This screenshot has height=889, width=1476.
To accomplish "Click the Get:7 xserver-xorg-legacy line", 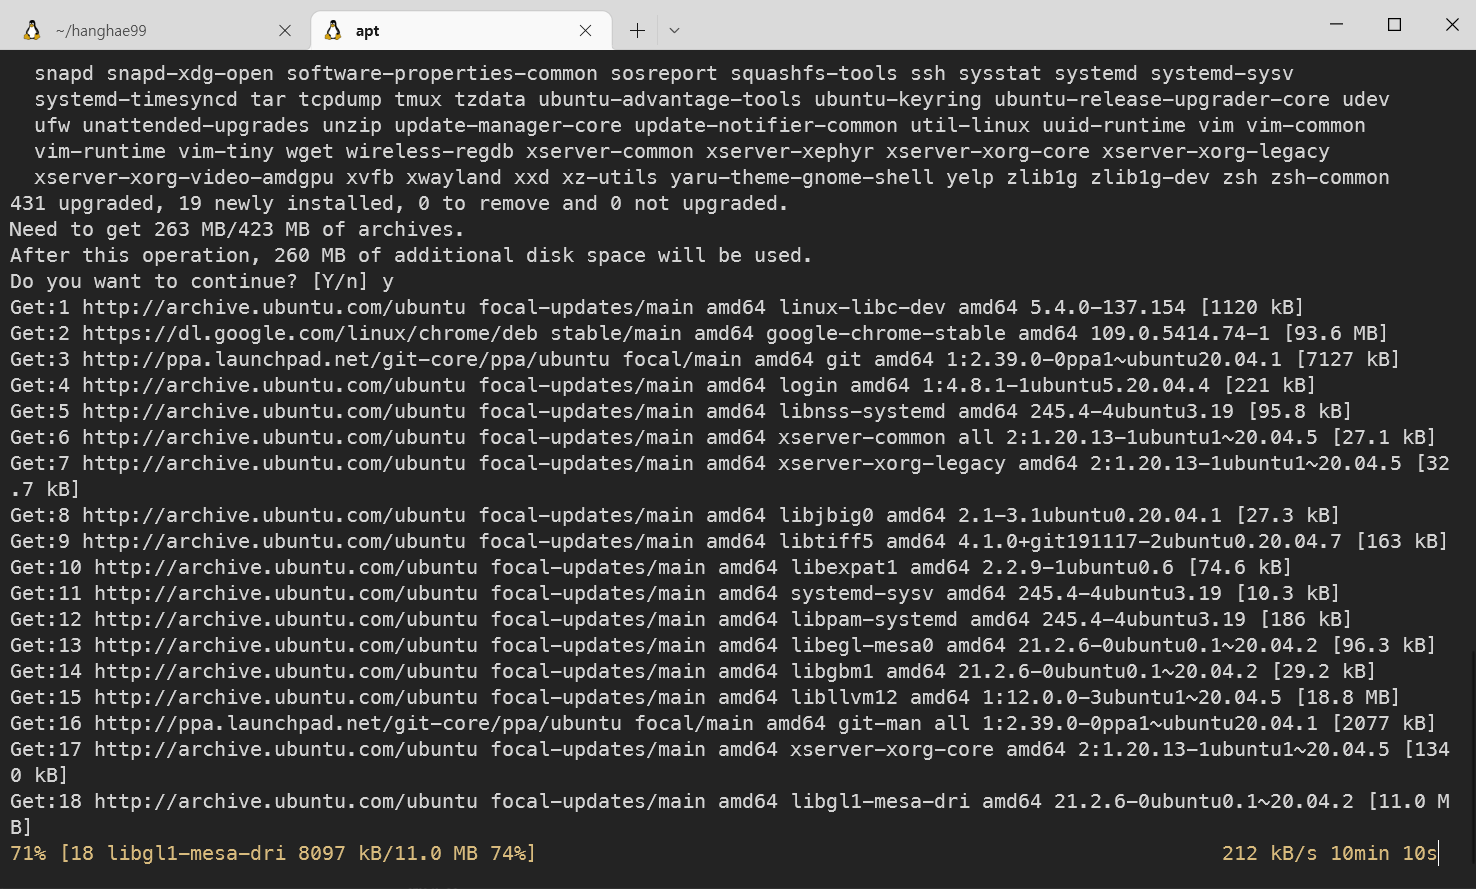I will coord(730,476).
